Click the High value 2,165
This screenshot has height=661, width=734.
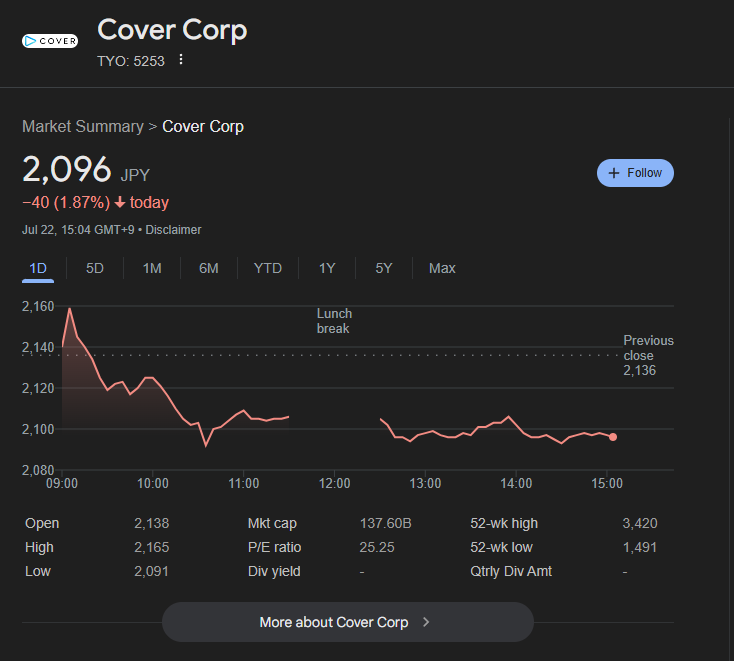152,547
